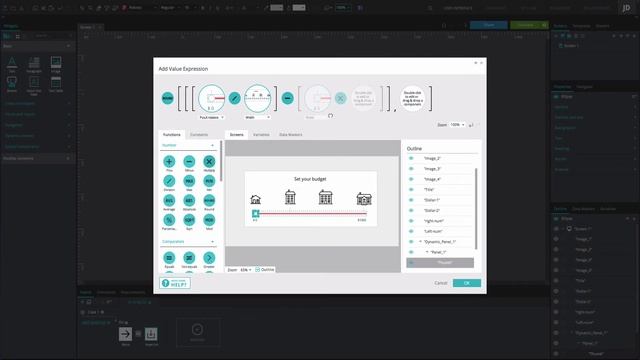Image resolution: width=640 pixels, height=360 pixels.
Task: Click the largest house image in preview
Action: tap(364, 198)
